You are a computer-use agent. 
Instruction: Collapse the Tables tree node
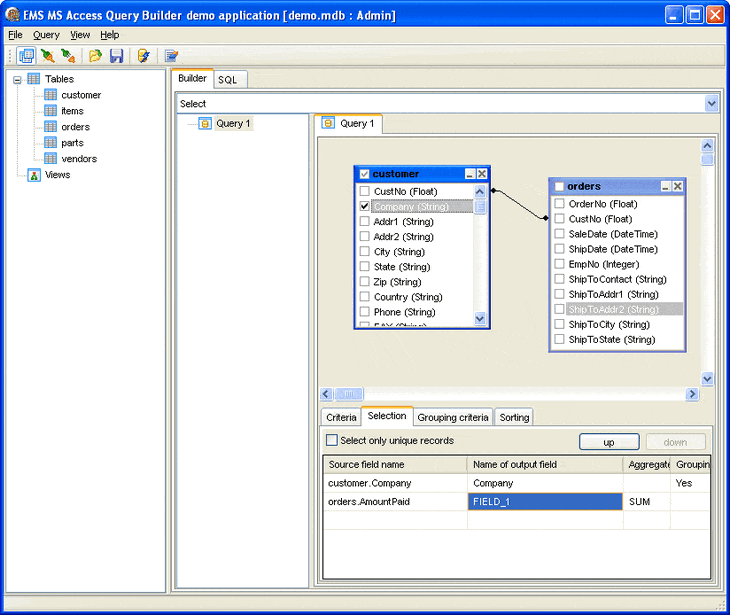(x=17, y=80)
